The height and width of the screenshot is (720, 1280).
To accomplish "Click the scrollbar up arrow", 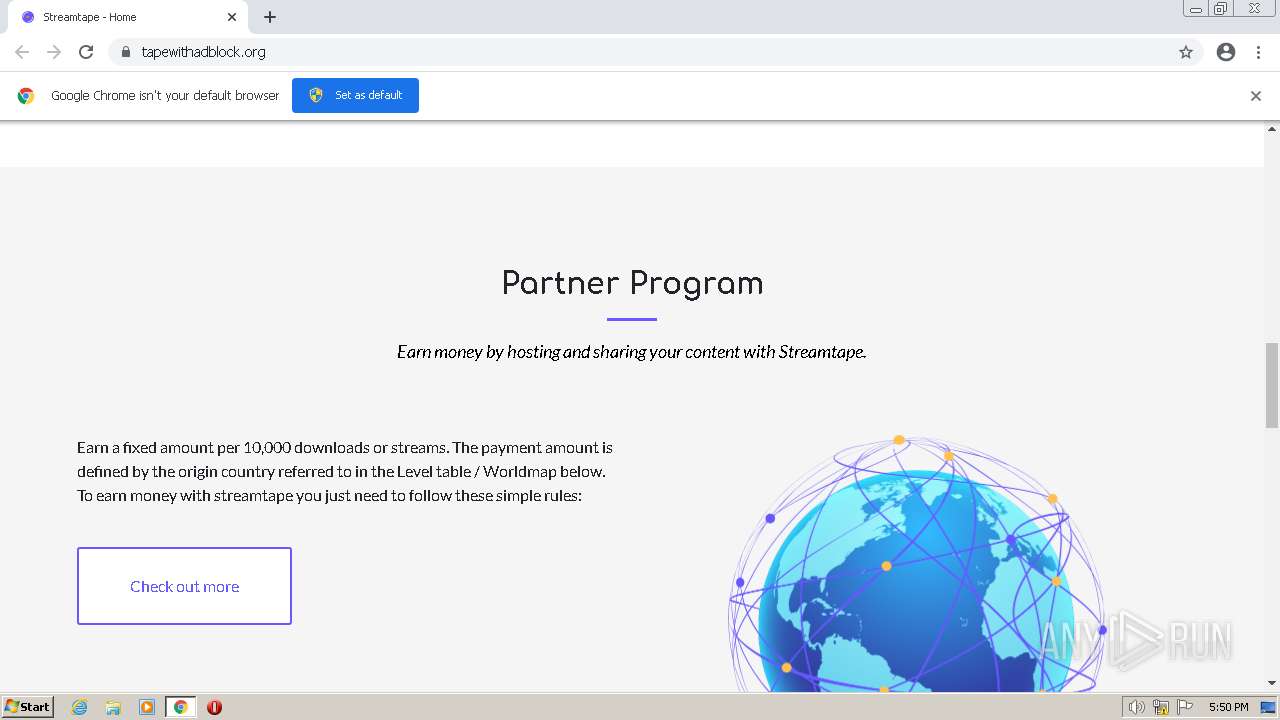I will point(1272,129).
